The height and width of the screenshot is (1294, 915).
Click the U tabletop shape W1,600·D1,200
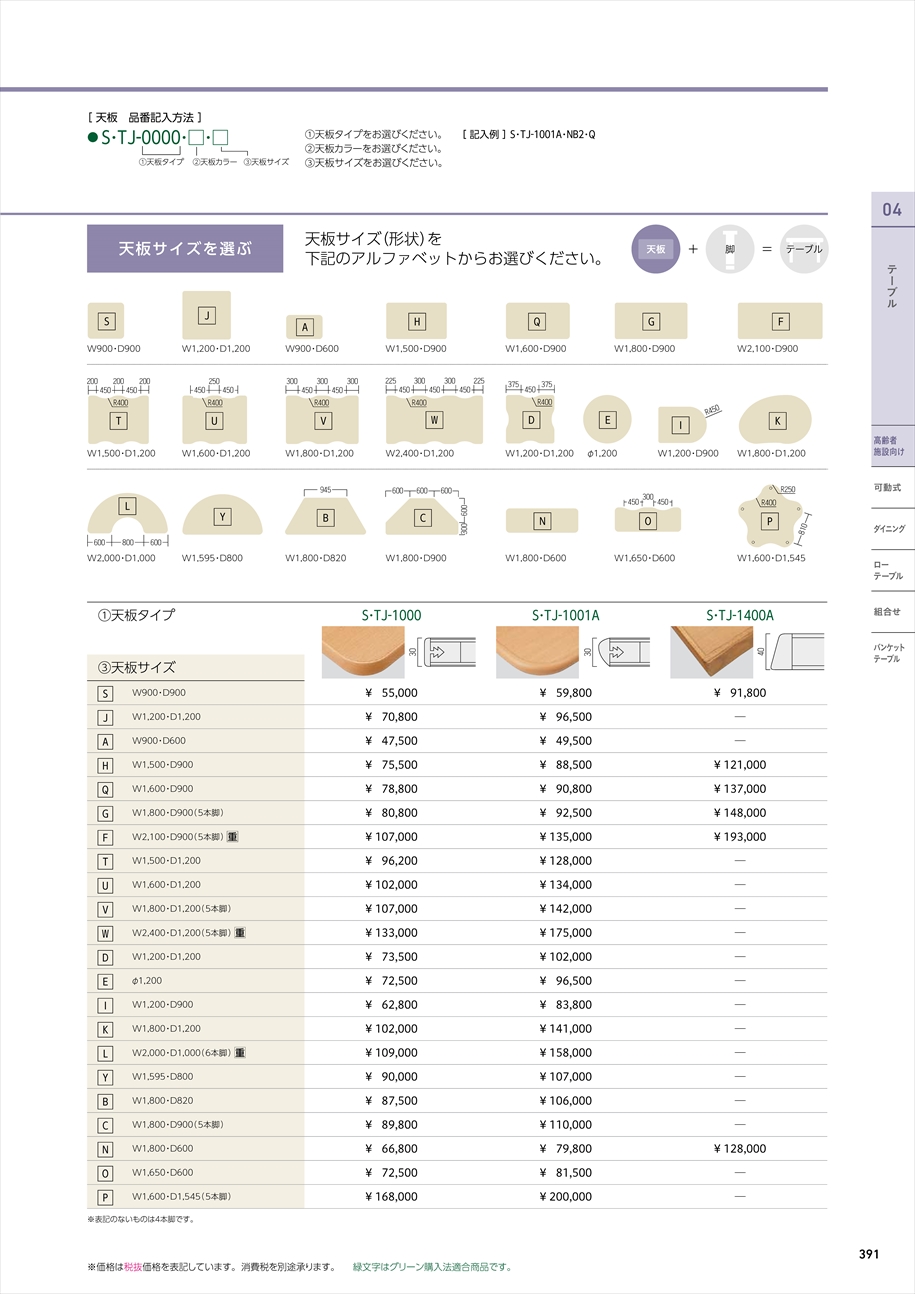(x=214, y=420)
